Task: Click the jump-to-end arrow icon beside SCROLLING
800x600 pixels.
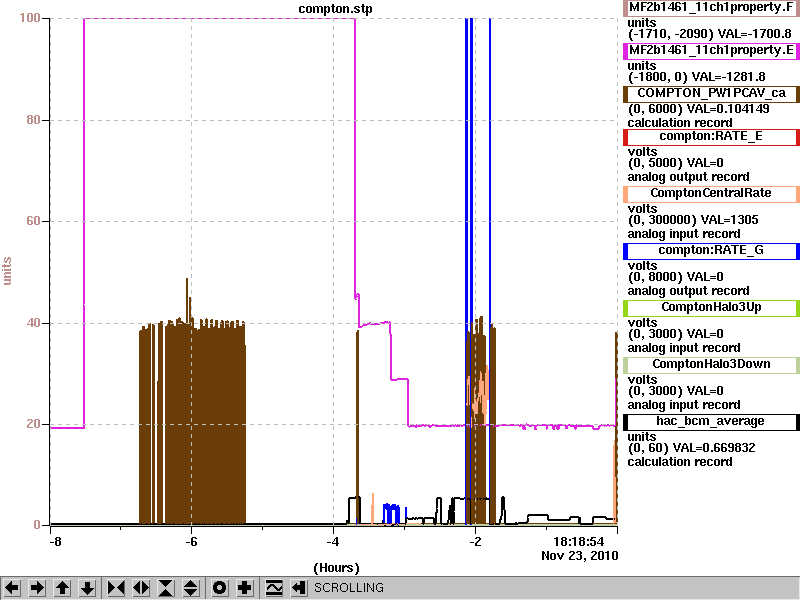Action: [x=298, y=588]
